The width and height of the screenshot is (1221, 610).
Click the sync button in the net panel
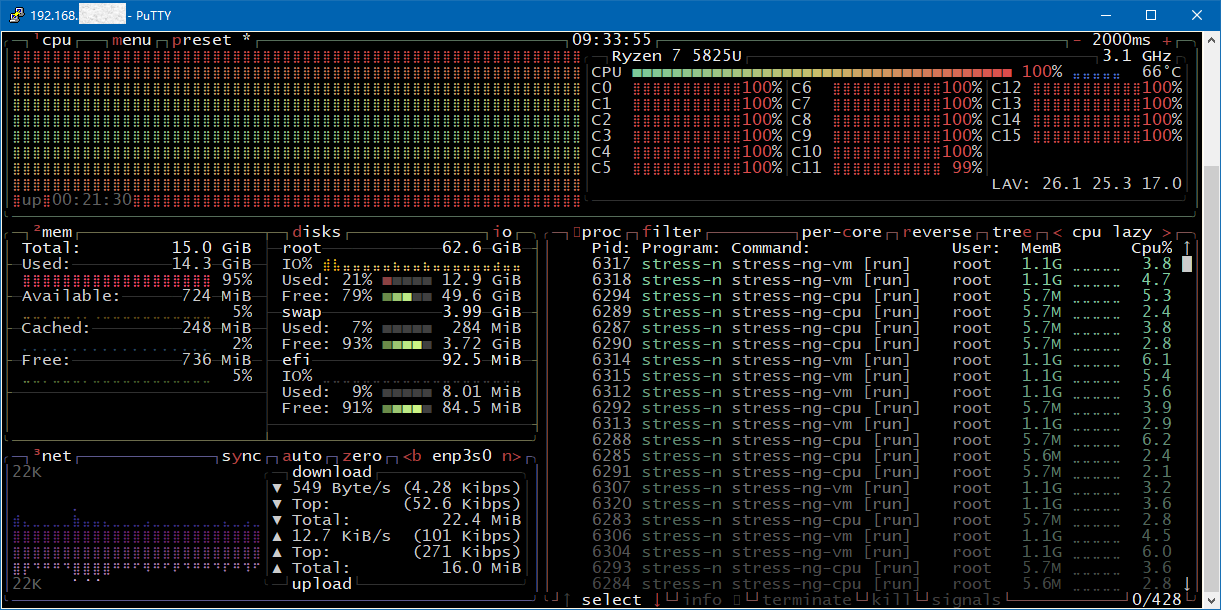241,456
